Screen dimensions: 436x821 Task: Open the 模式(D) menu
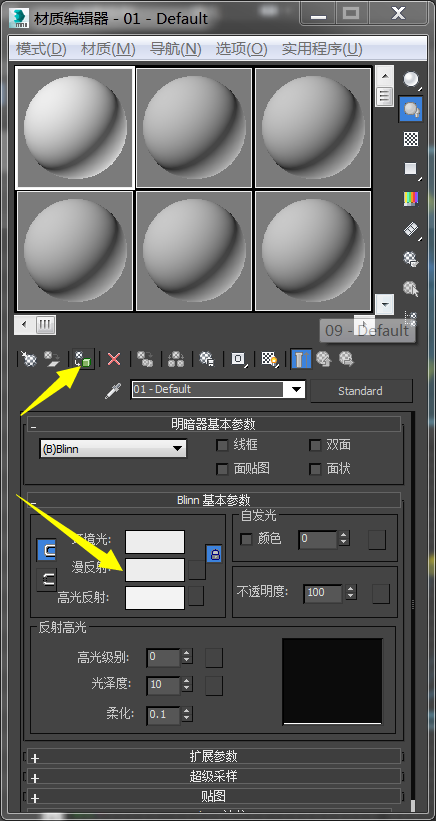(x=41, y=49)
